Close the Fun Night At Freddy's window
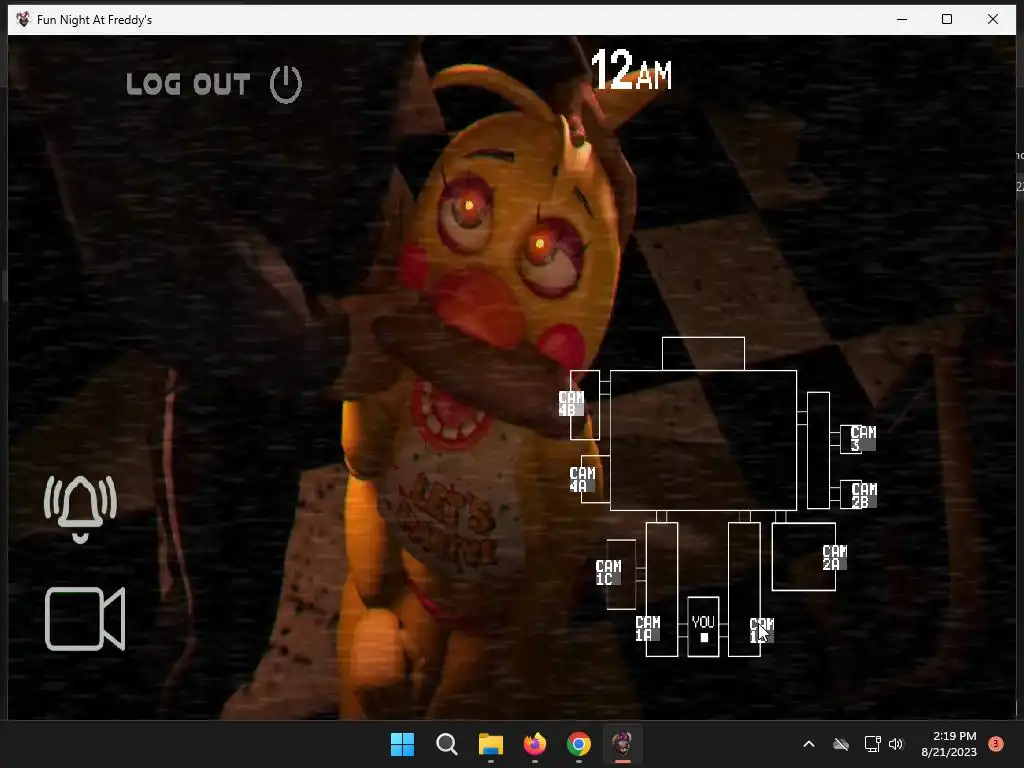 [x=993, y=20]
